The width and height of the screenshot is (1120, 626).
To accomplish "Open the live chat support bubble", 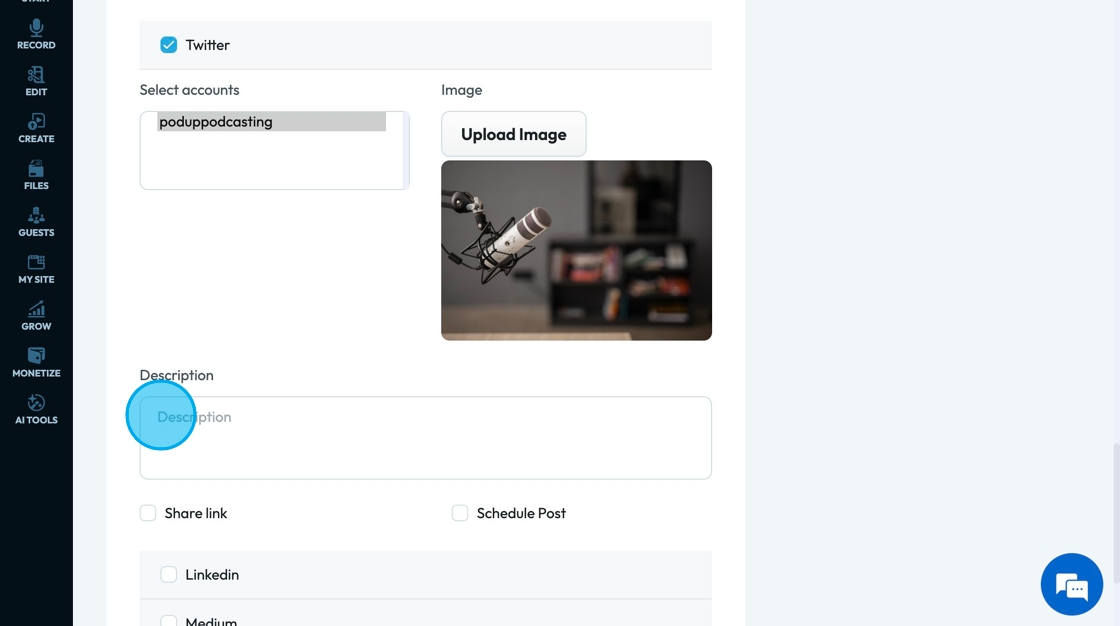I will coord(1071,584).
